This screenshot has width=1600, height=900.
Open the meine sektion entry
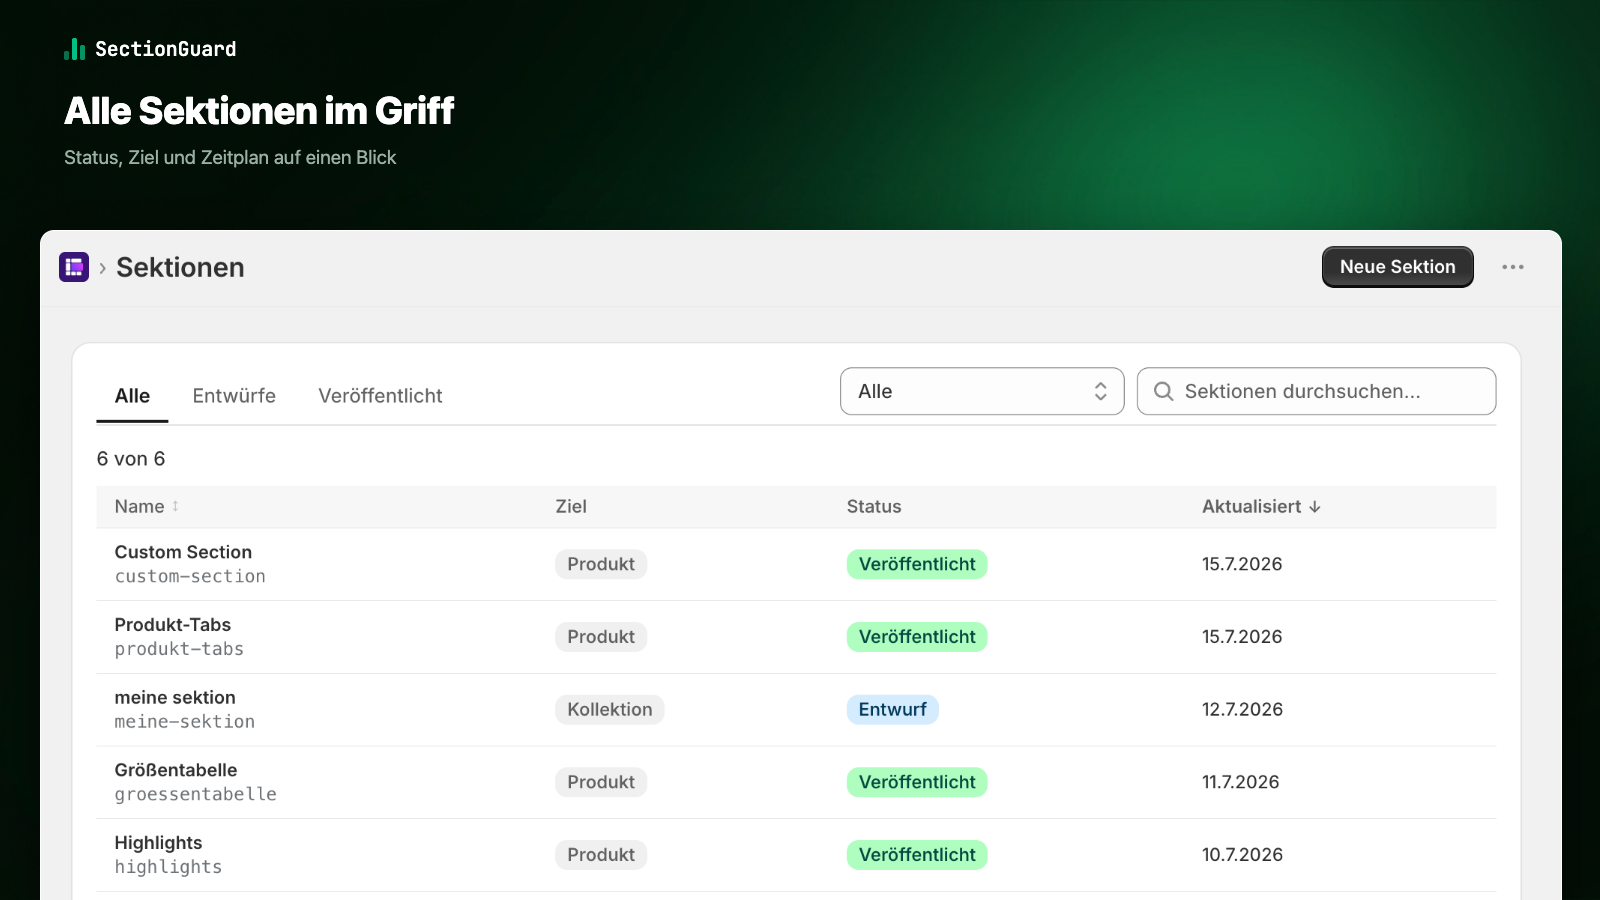click(175, 697)
